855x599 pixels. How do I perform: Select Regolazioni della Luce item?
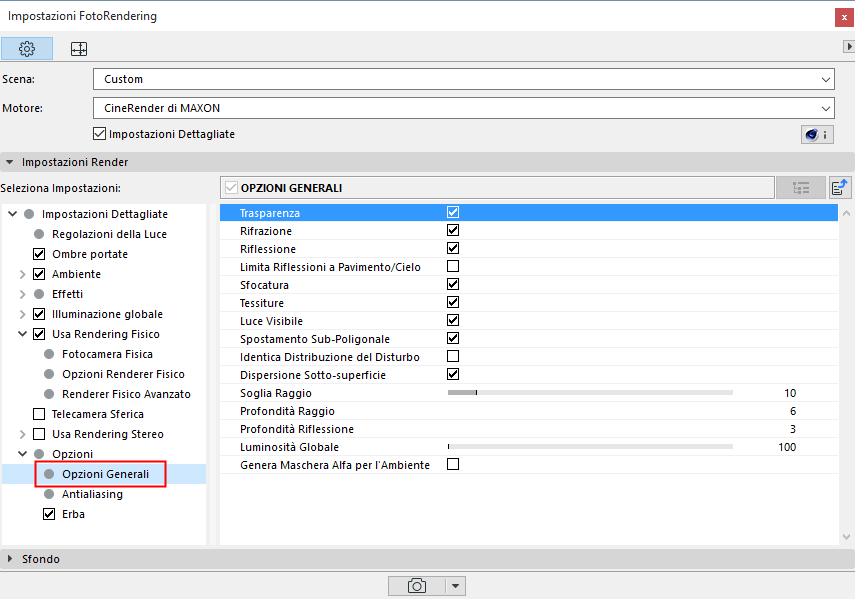109,234
